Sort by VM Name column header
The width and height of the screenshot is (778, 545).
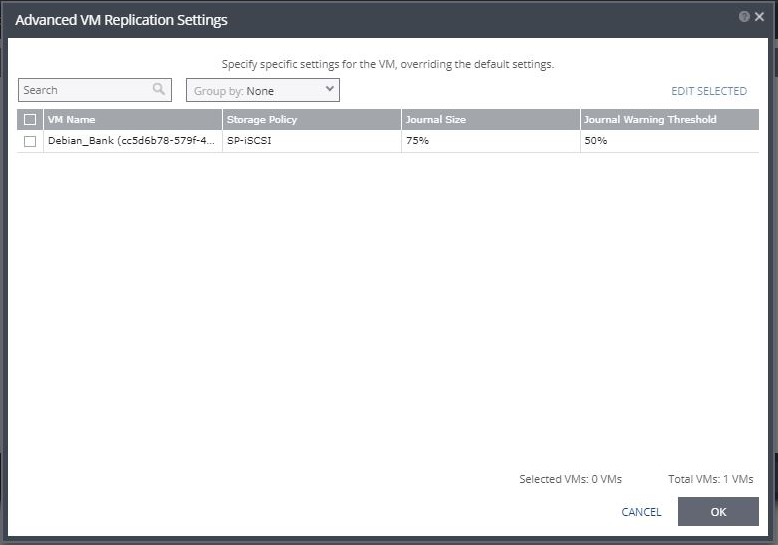(x=133, y=120)
